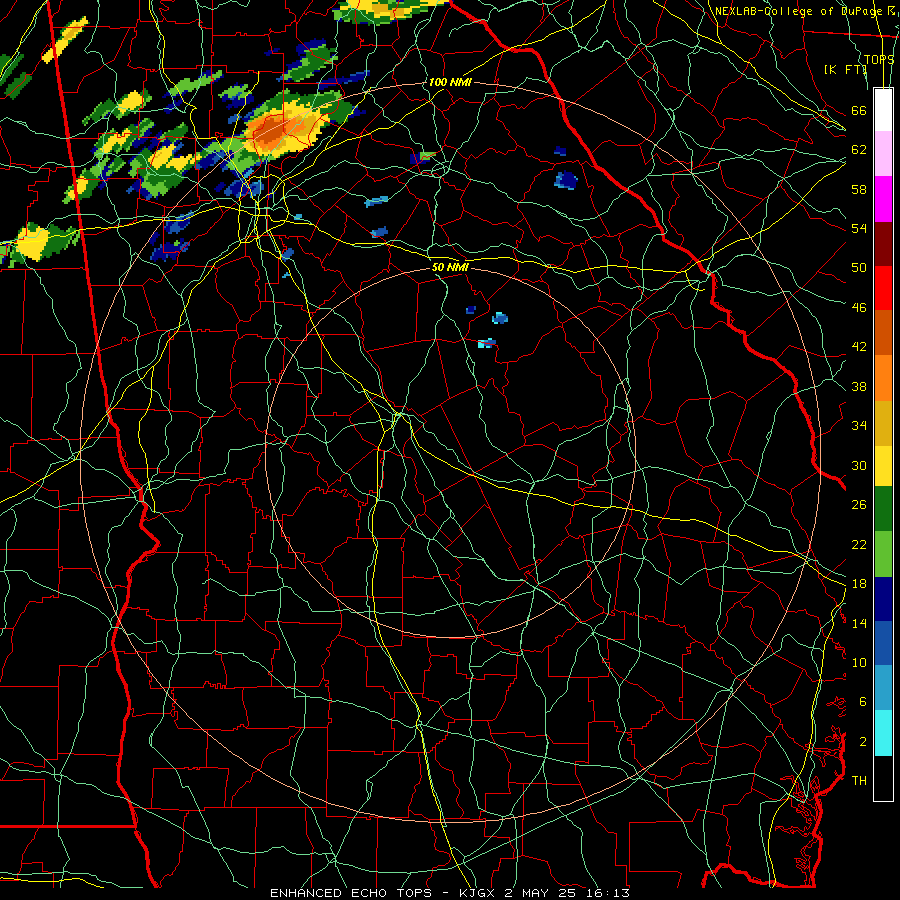Image resolution: width=900 pixels, height=900 pixels.
Task: Click the '22' value on the legend
Action: click(x=859, y=544)
